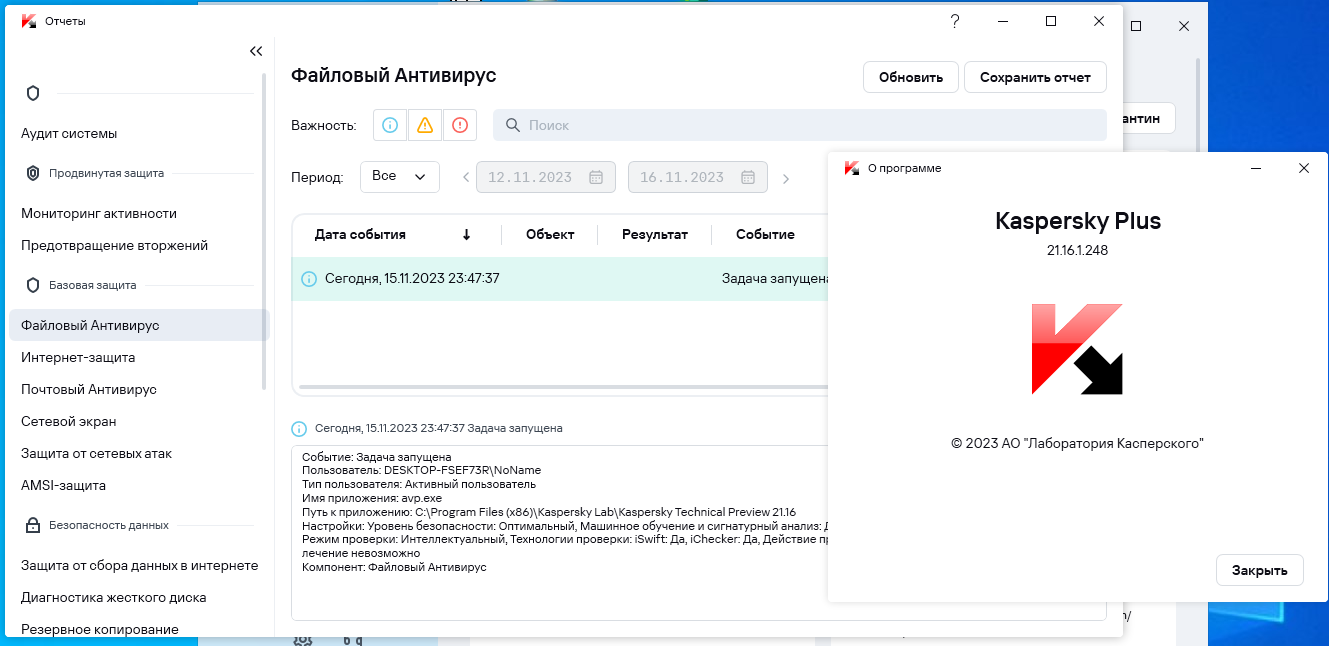Click the Kaspersky icon in О программе title bar
This screenshot has width=1329, height=646.
tap(852, 168)
